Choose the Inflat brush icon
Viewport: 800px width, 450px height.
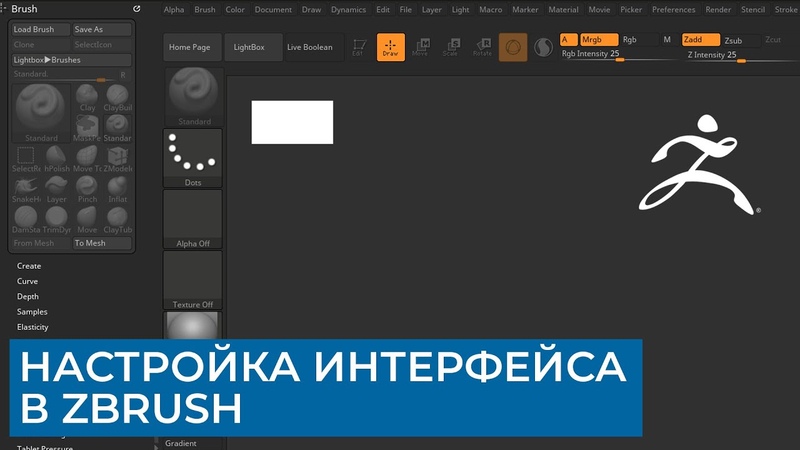tap(117, 190)
